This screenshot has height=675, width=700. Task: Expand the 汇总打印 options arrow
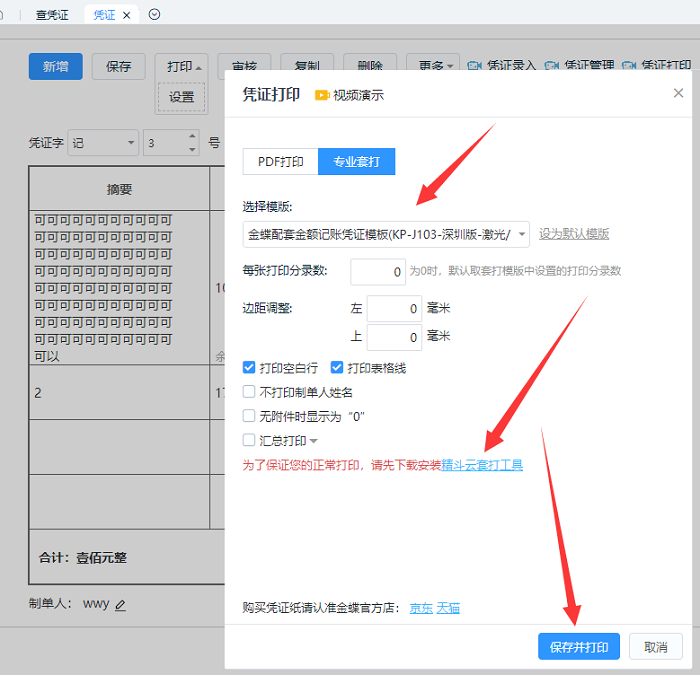tap(314, 441)
